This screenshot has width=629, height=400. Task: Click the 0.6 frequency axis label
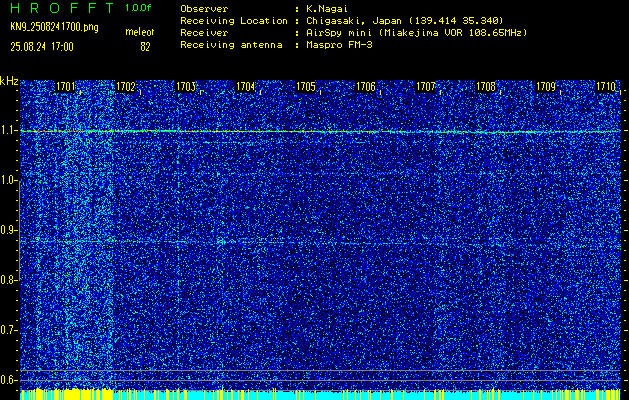(8, 380)
